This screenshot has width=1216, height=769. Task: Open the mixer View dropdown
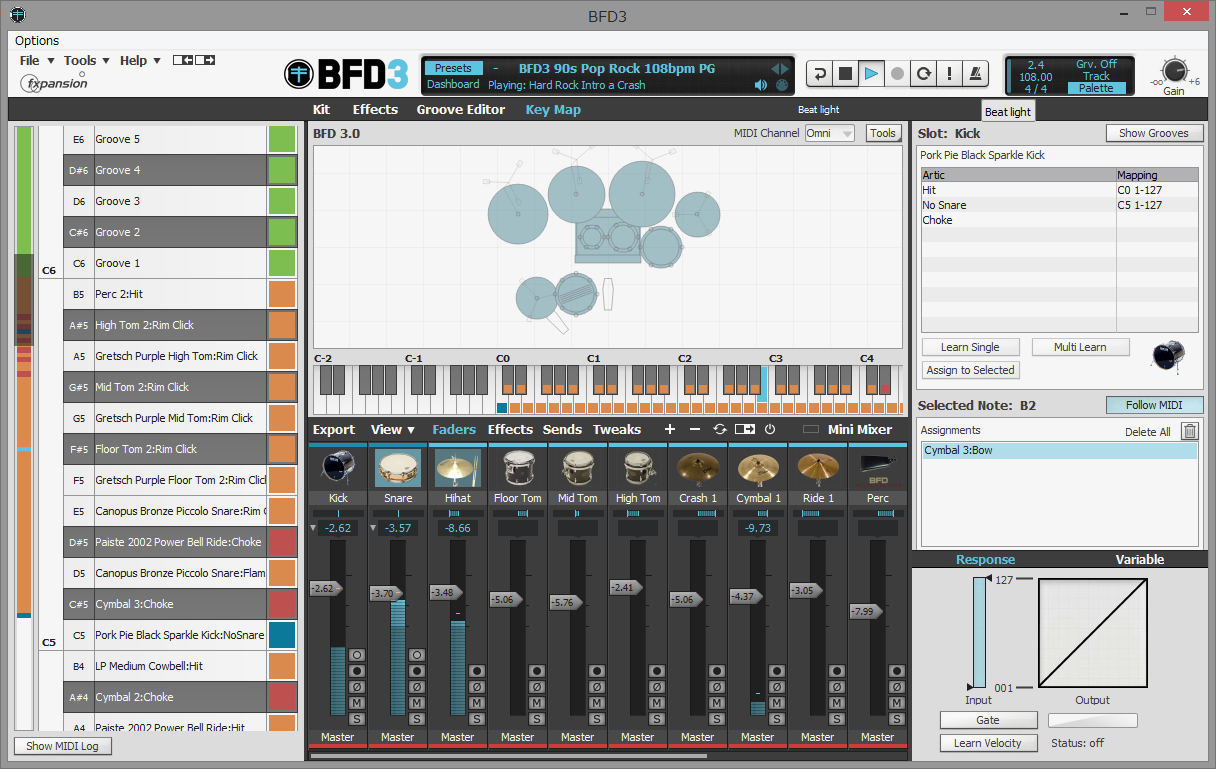[393, 429]
